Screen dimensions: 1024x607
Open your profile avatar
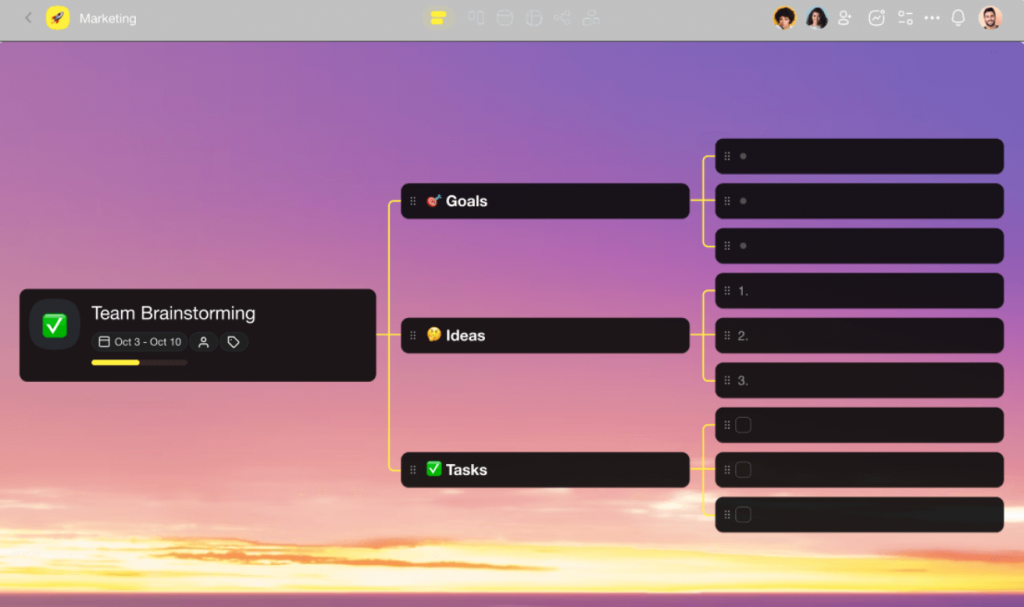[990, 18]
